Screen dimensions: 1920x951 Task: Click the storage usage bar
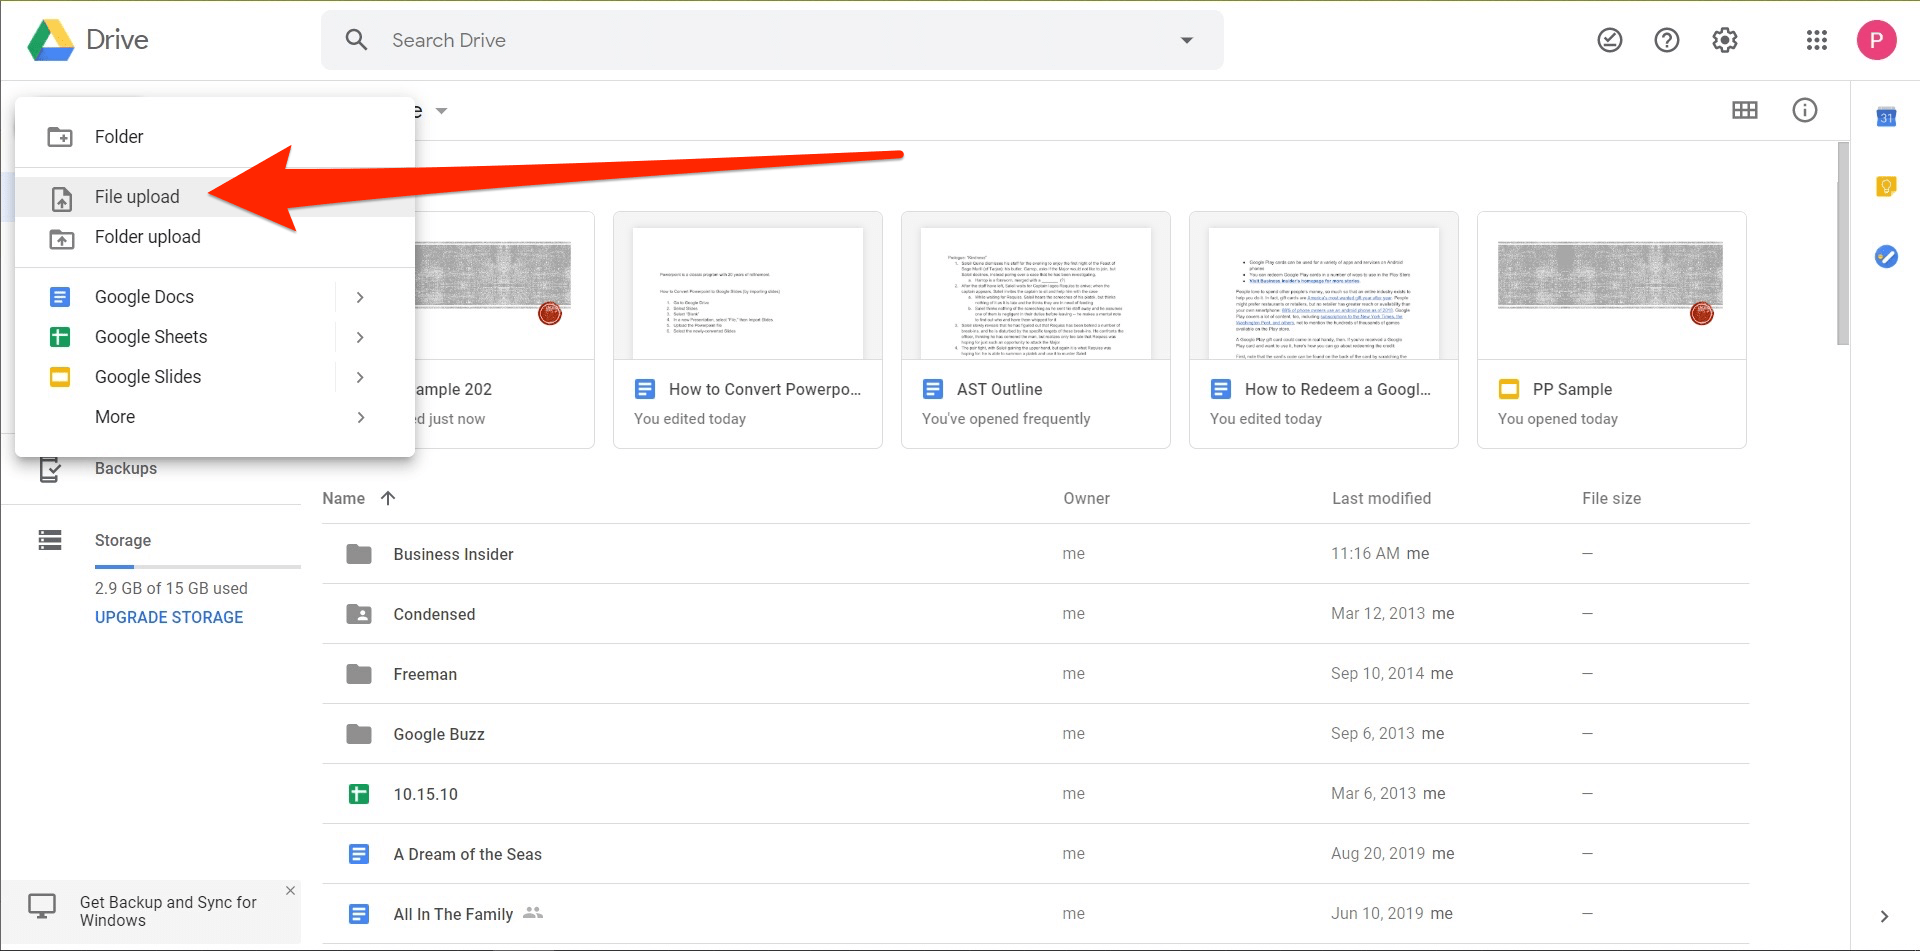coord(197,566)
